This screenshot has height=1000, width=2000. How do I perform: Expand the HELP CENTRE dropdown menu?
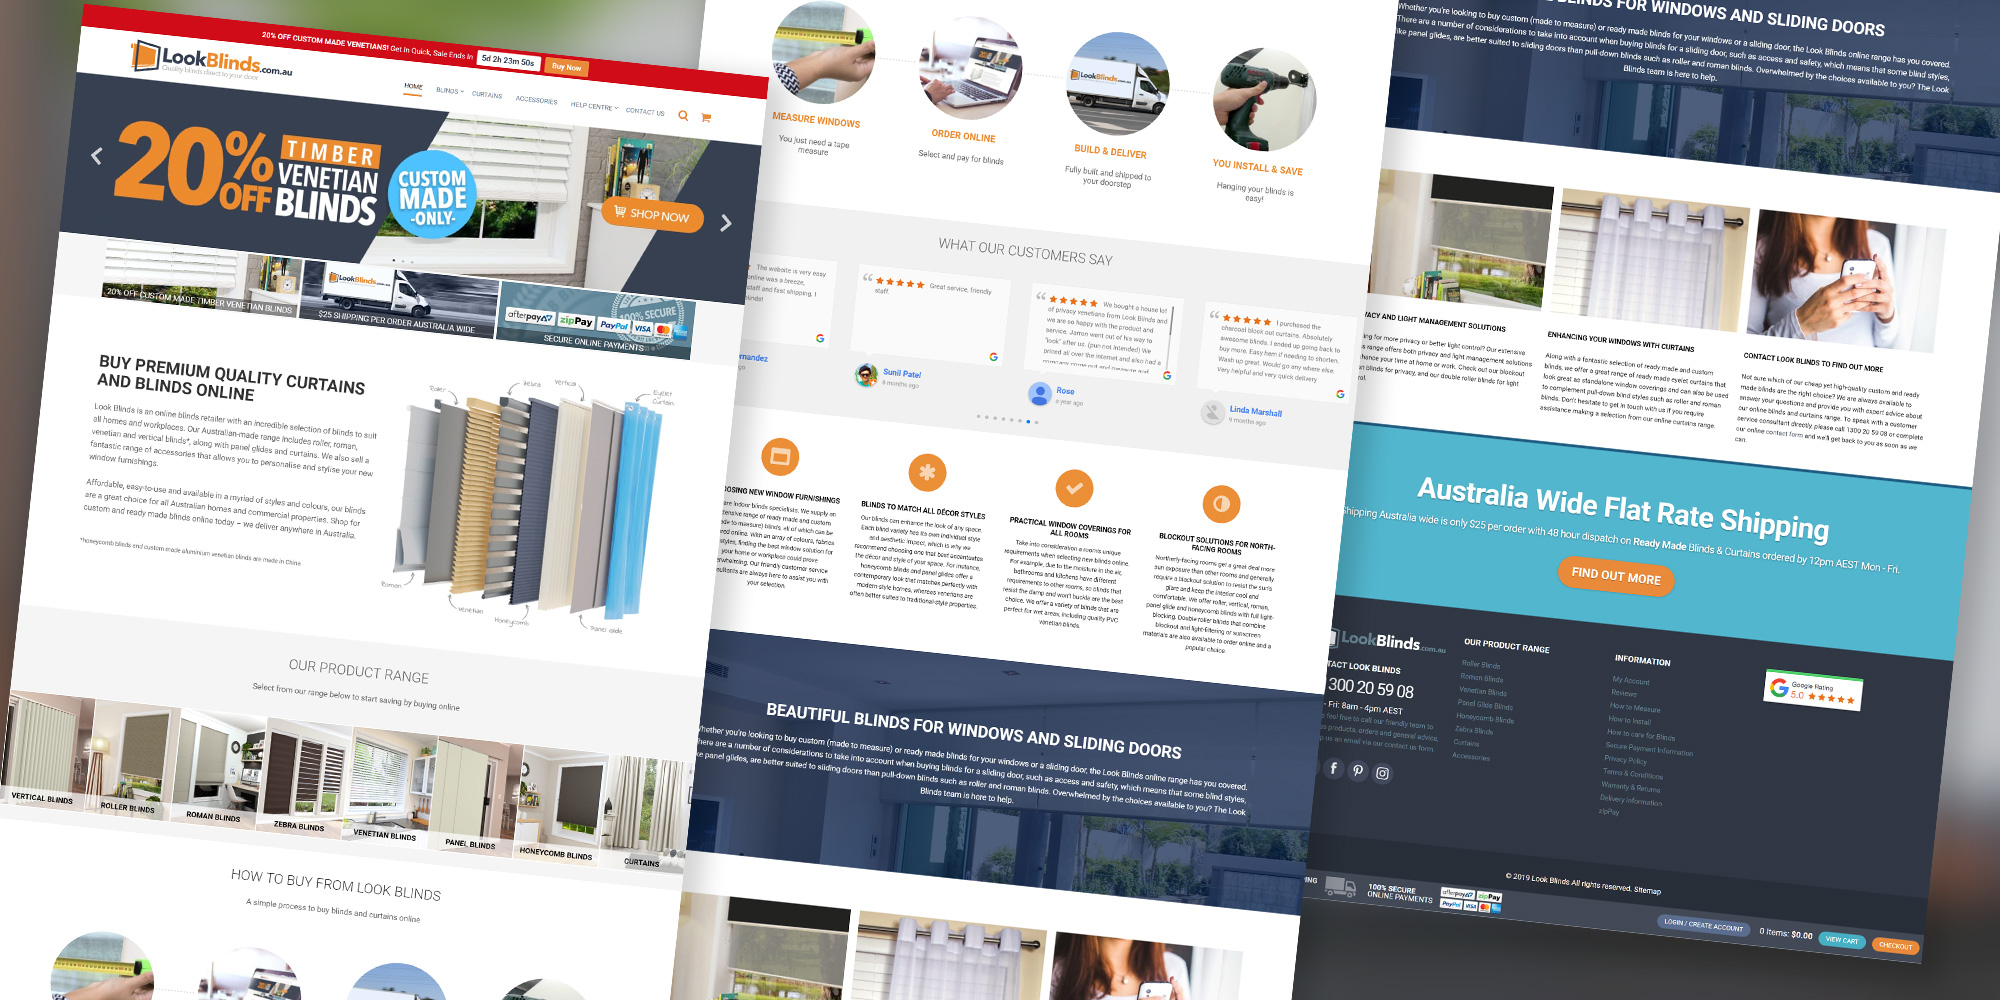[594, 106]
